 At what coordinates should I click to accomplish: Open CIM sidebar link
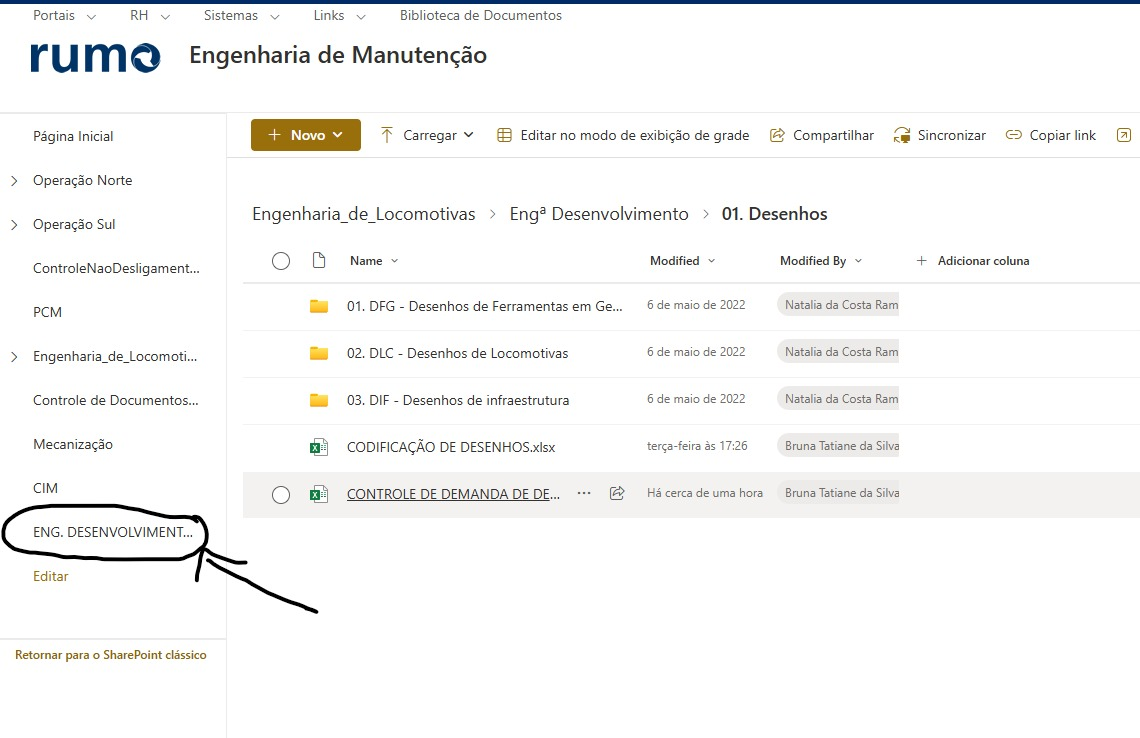point(45,488)
